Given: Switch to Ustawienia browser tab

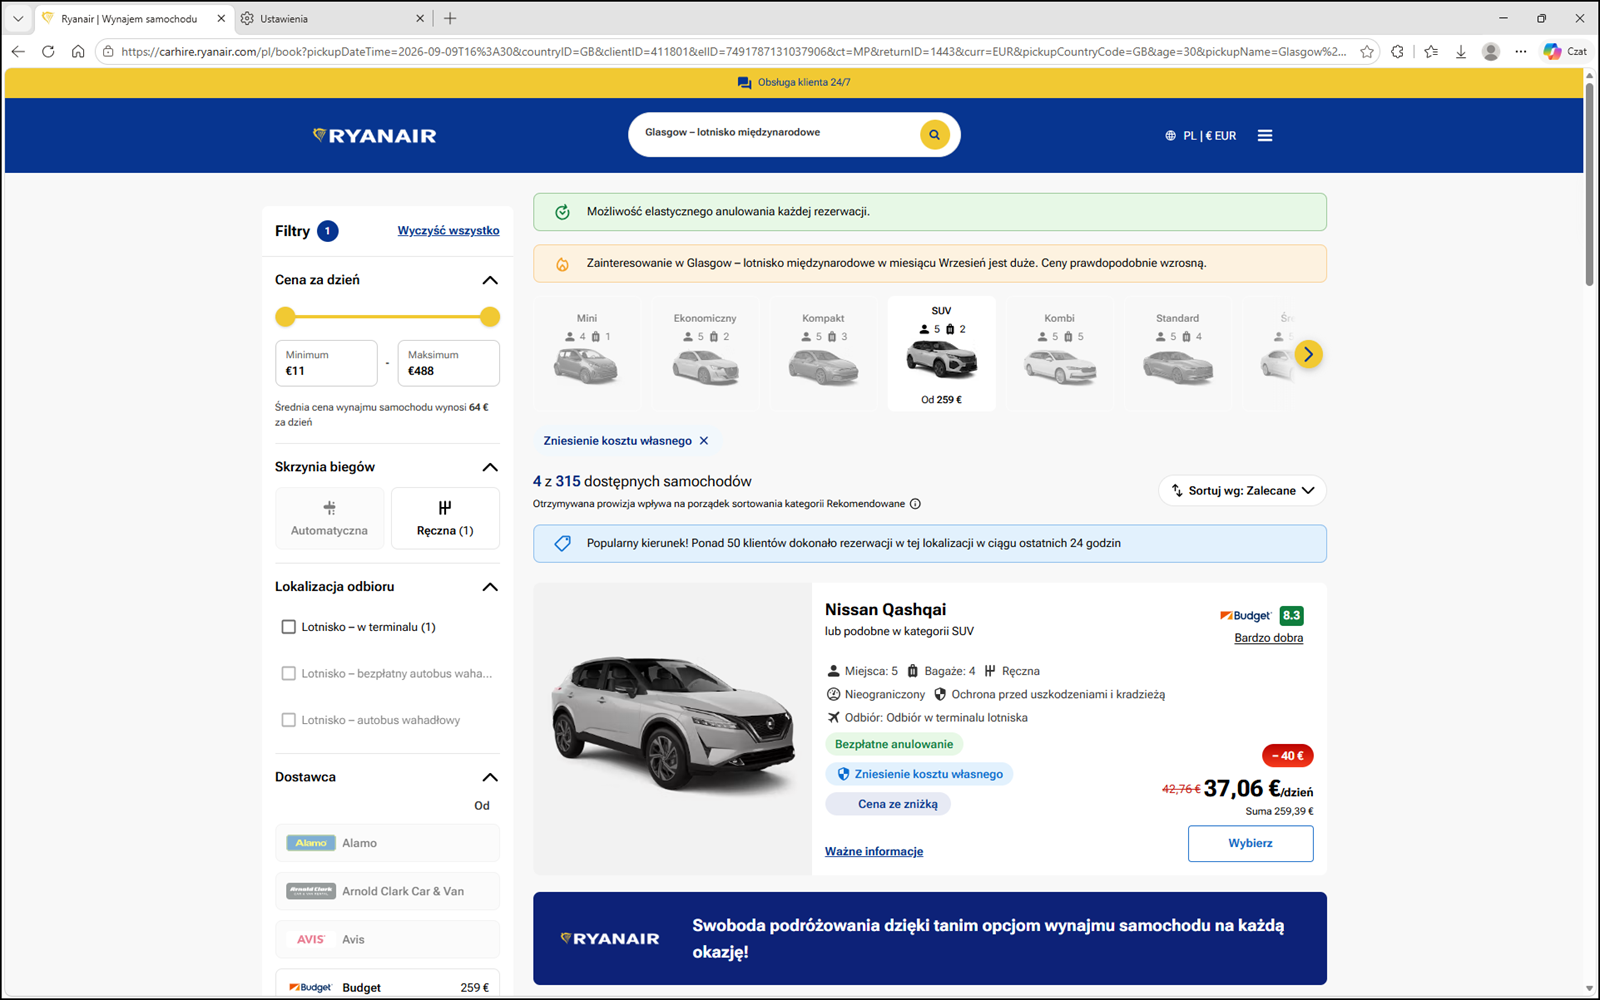Looking at the screenshot, I should 333,18.
